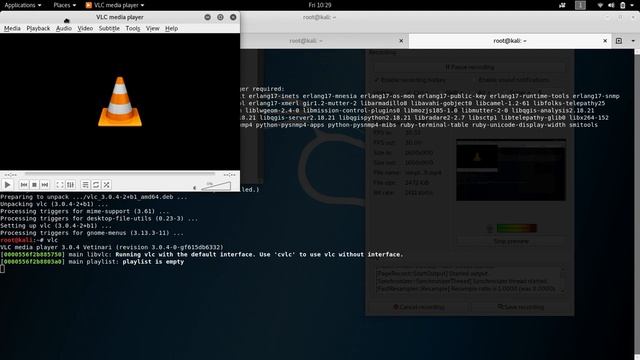The height and width of the screenshot is (360, 640).
Task: Toggle Enable sound notifications checkbox
Action: [511, 80]
